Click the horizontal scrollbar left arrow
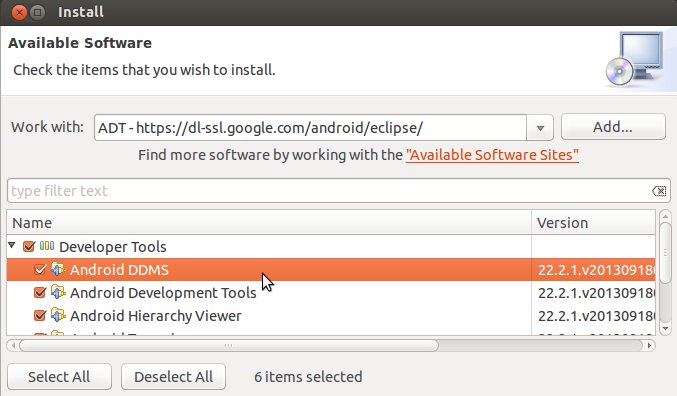The image size is (677, 396). [x=13, y=345]
